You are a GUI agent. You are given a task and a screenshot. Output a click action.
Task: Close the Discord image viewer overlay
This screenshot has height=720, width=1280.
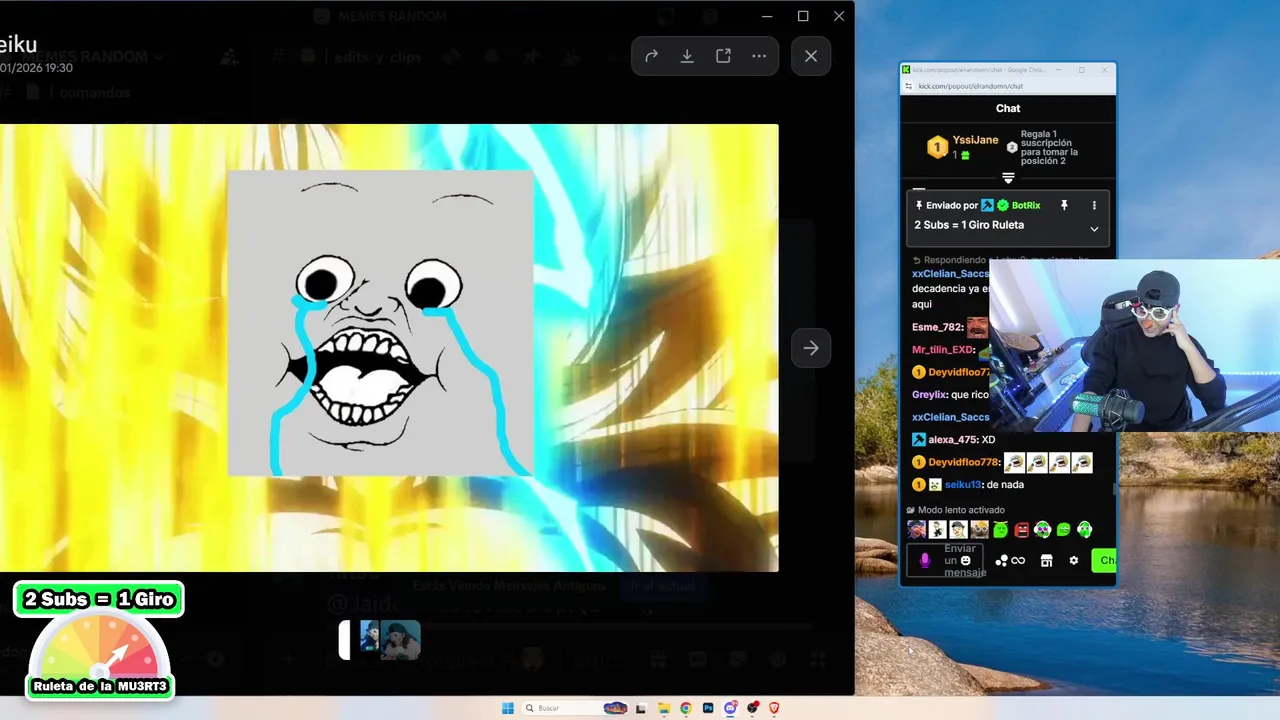(811, 56)
